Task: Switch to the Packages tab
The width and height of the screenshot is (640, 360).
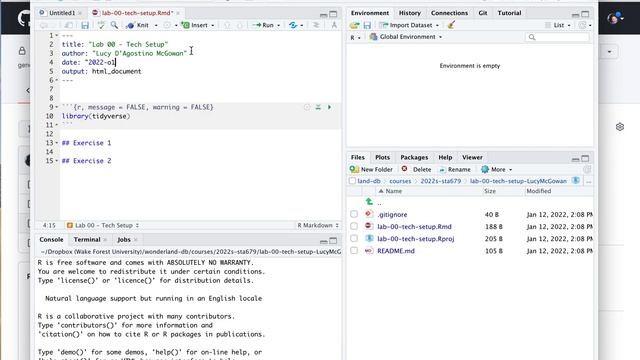Action: point(414,158)
